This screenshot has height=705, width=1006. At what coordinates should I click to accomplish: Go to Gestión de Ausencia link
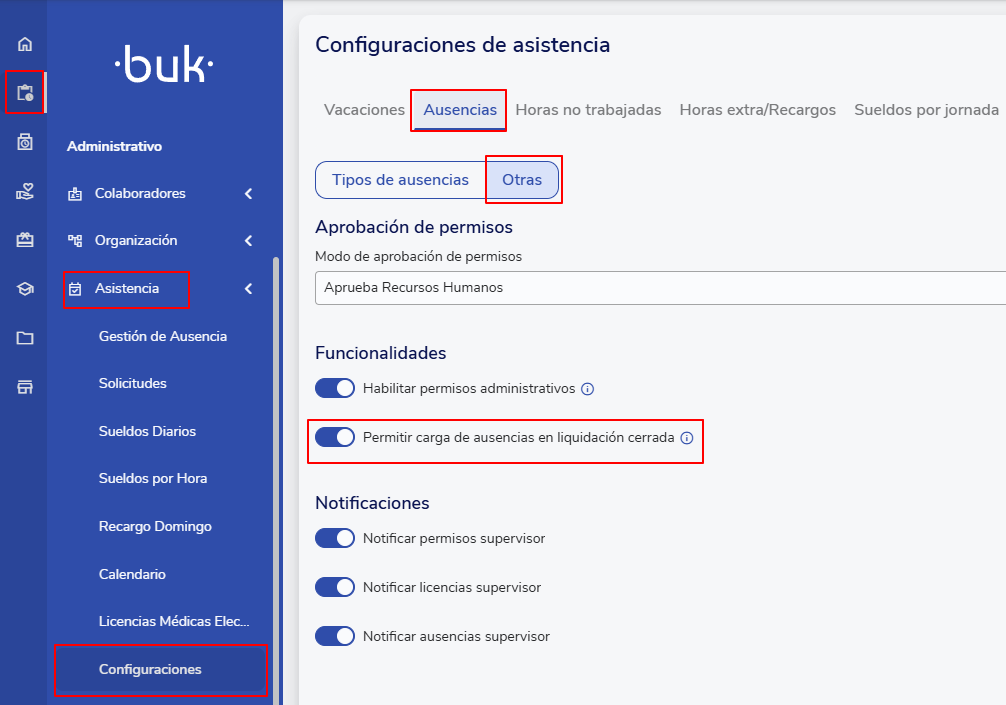[x=163, y=336]
